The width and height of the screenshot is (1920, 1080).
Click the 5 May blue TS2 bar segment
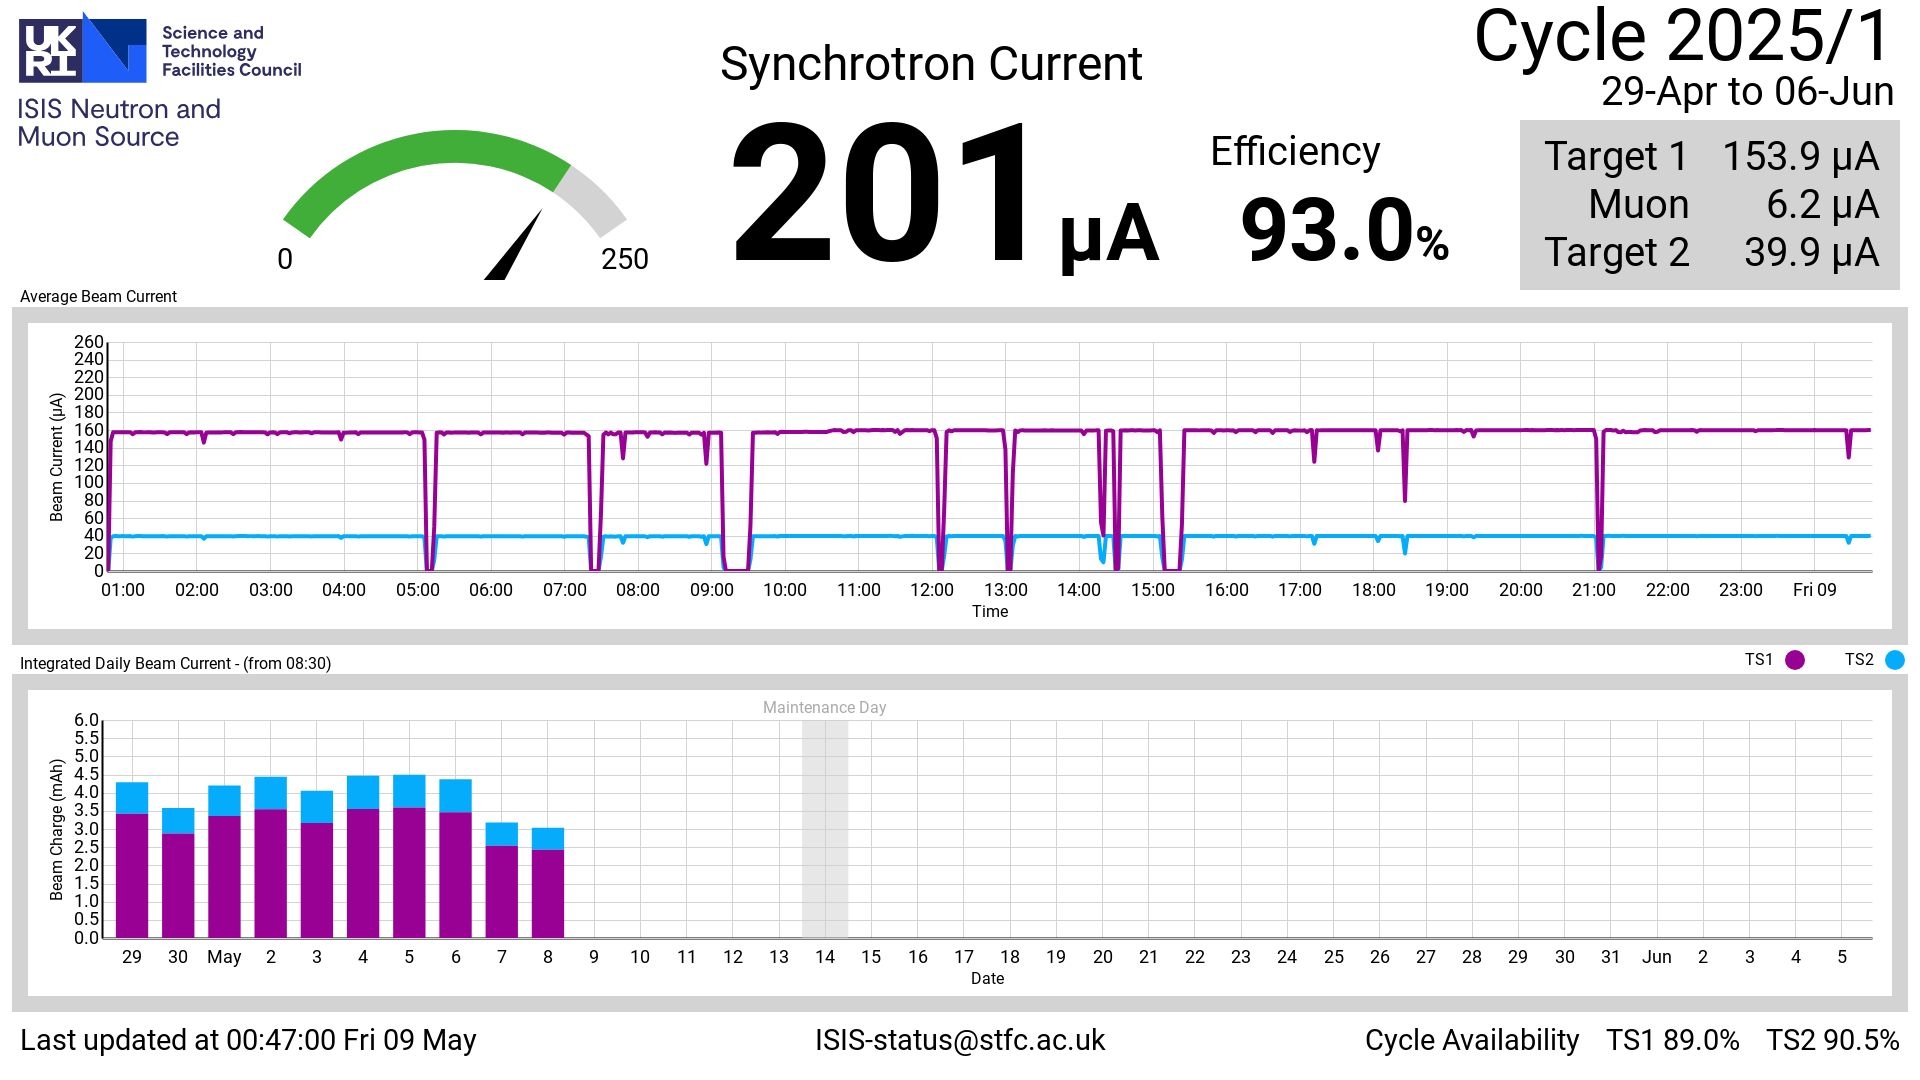coord(409,791)
